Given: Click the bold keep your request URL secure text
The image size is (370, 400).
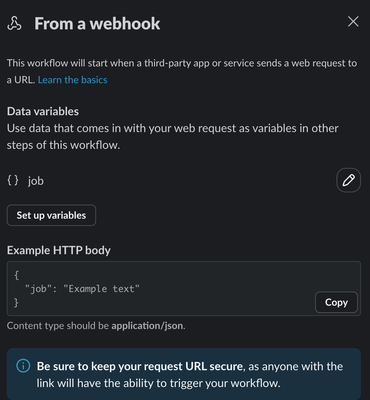Looking at the screenshot, I should [140, 366].
